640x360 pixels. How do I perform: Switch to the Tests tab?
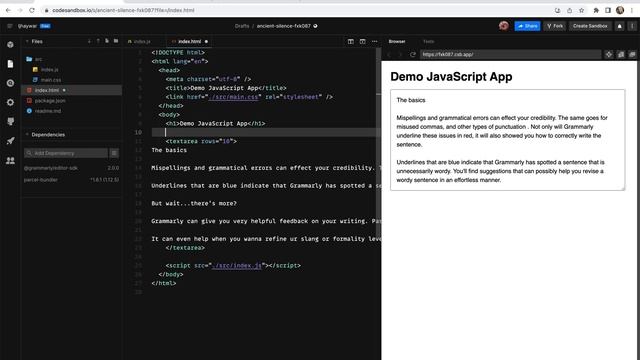[x=428, y=42]
